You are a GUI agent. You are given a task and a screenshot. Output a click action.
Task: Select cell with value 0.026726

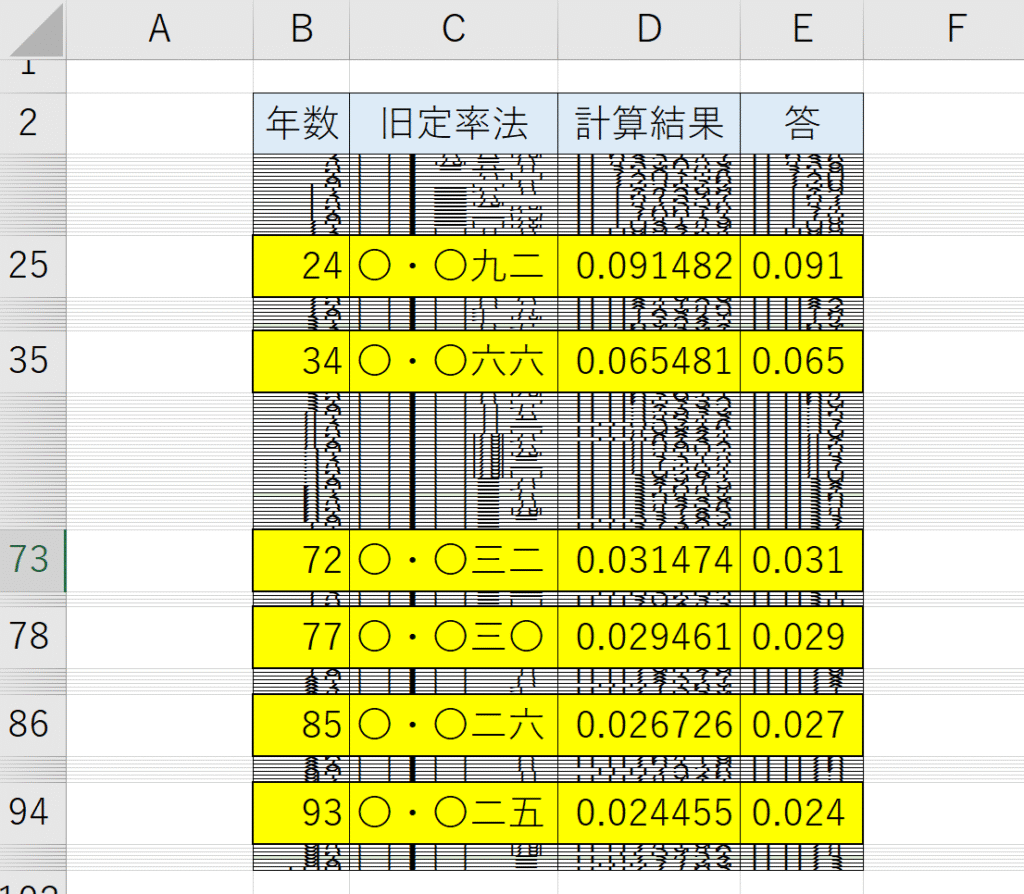coord(648,725)
